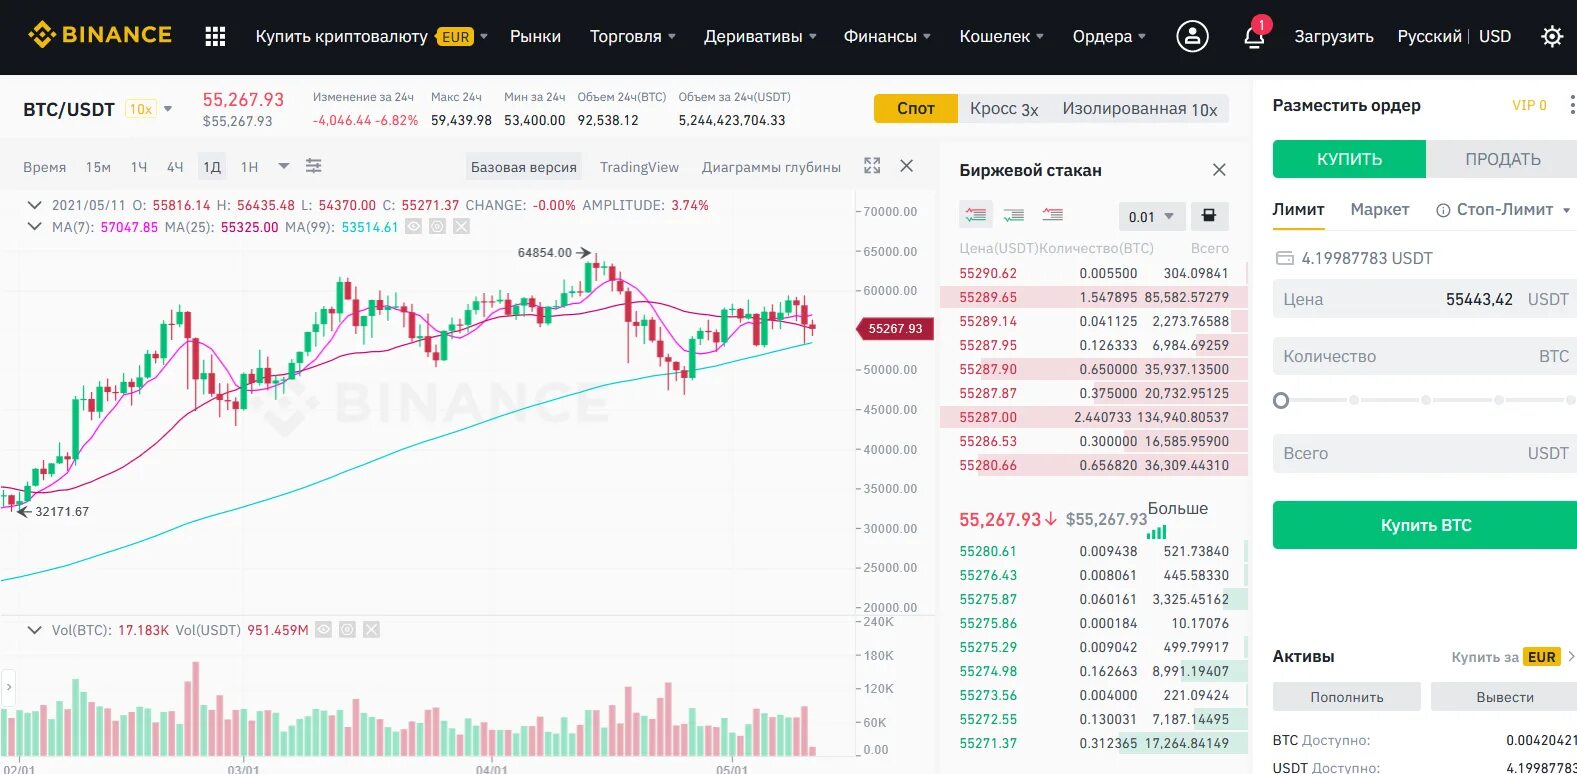
Task: Open MA indicator settings icon
Action: tap(437, 227)
